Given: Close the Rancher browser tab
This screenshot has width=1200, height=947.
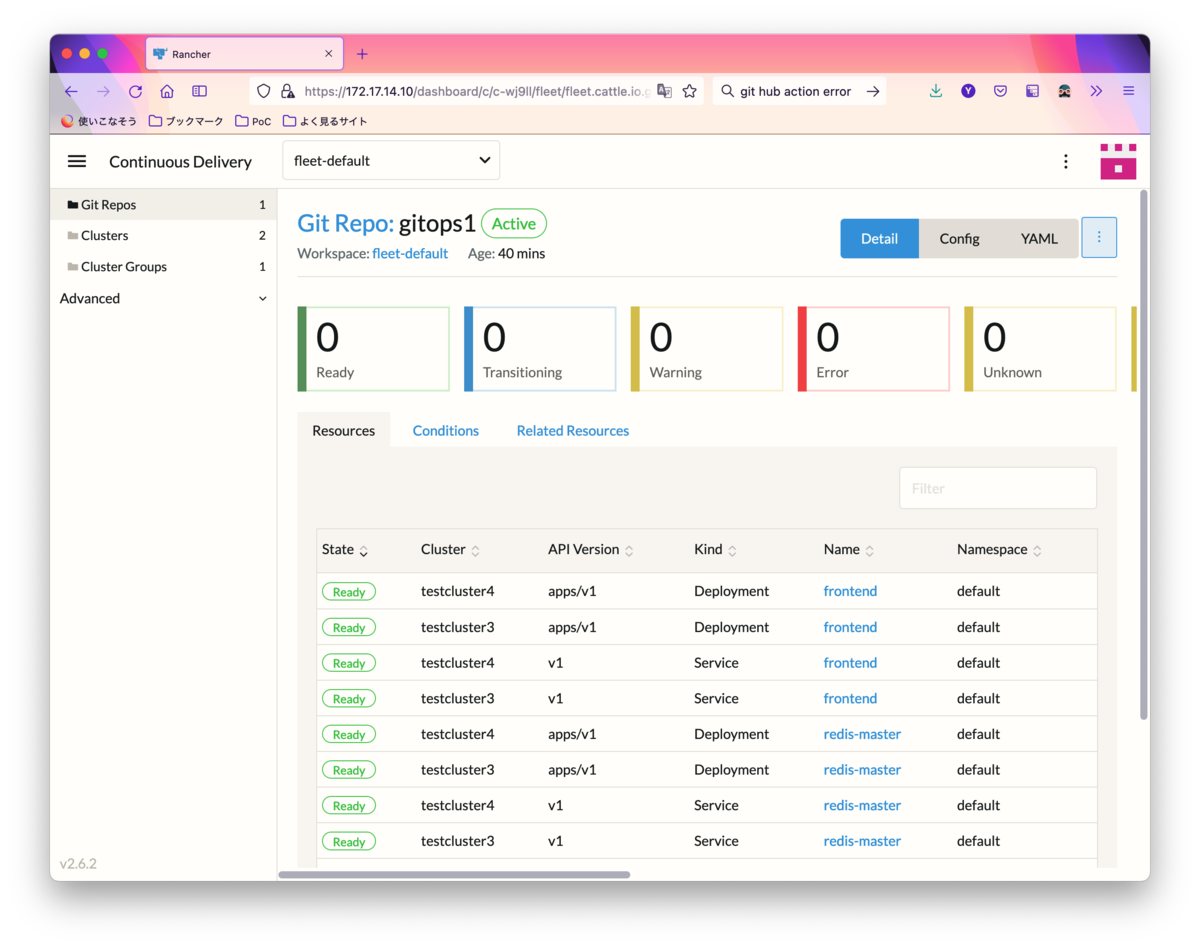Looking at the screenshot, I should 329,54.
